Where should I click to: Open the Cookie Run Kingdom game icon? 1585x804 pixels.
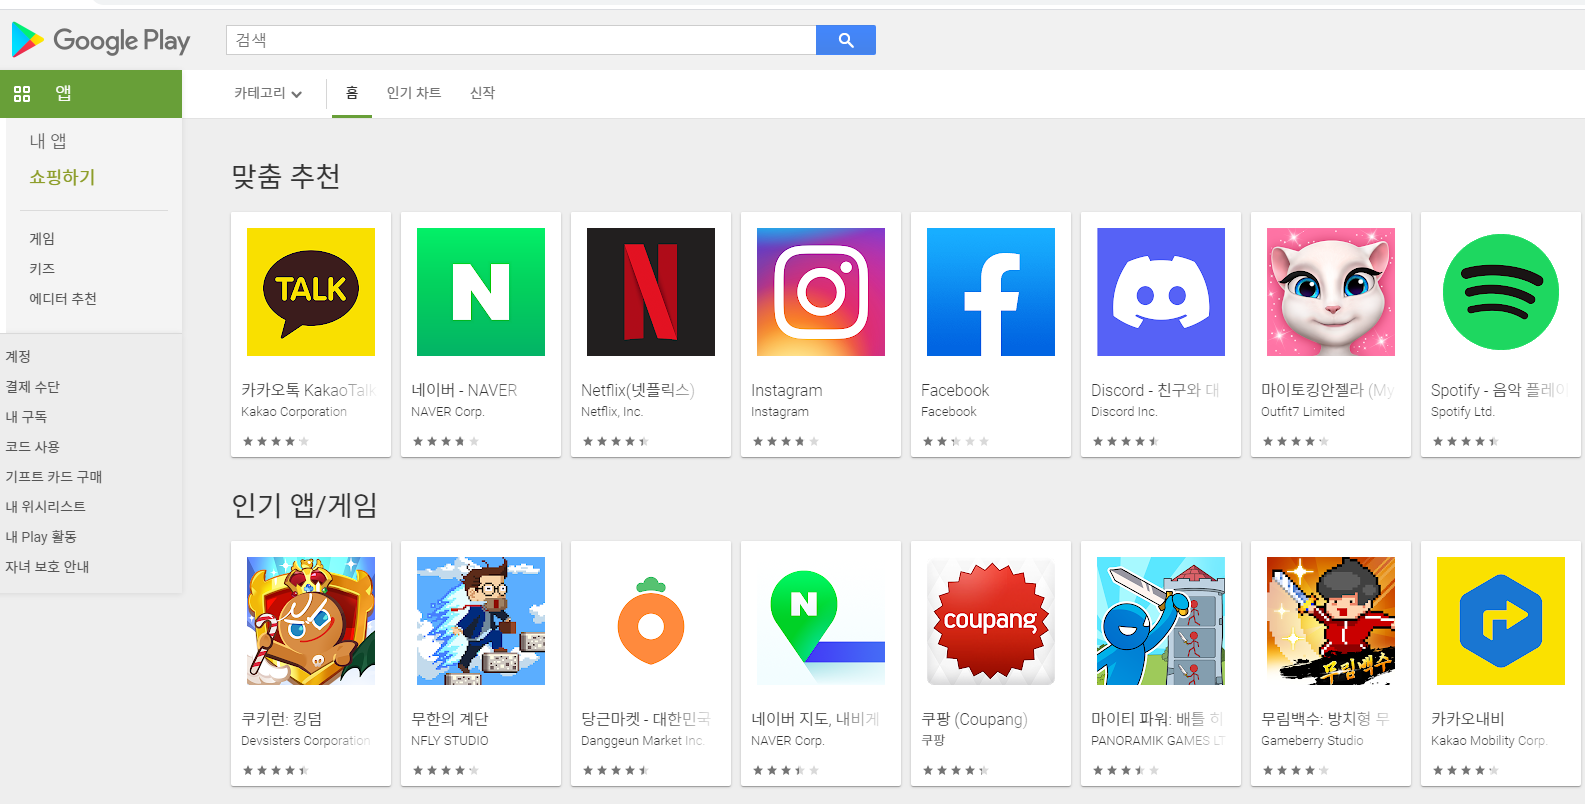tap(311, 621)
